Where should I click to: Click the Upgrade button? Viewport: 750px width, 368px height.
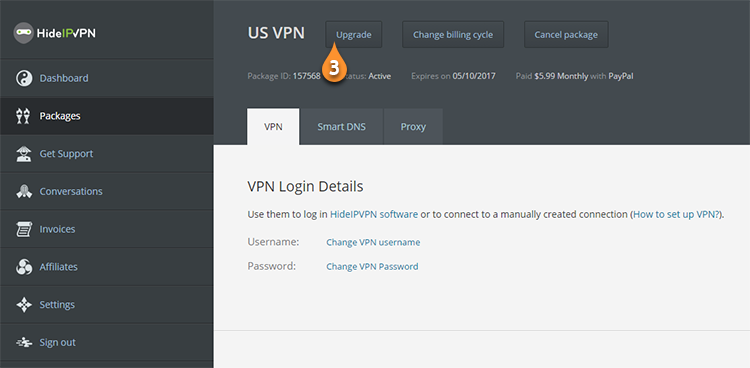353,34
